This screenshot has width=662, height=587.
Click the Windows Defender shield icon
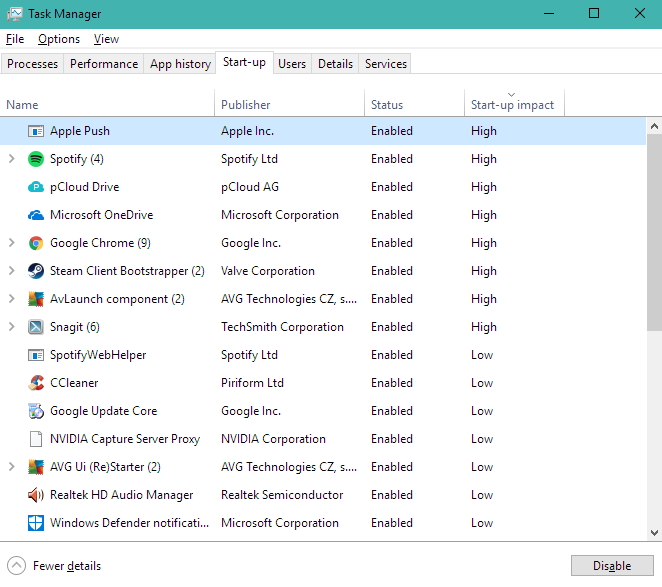point(36,523)
